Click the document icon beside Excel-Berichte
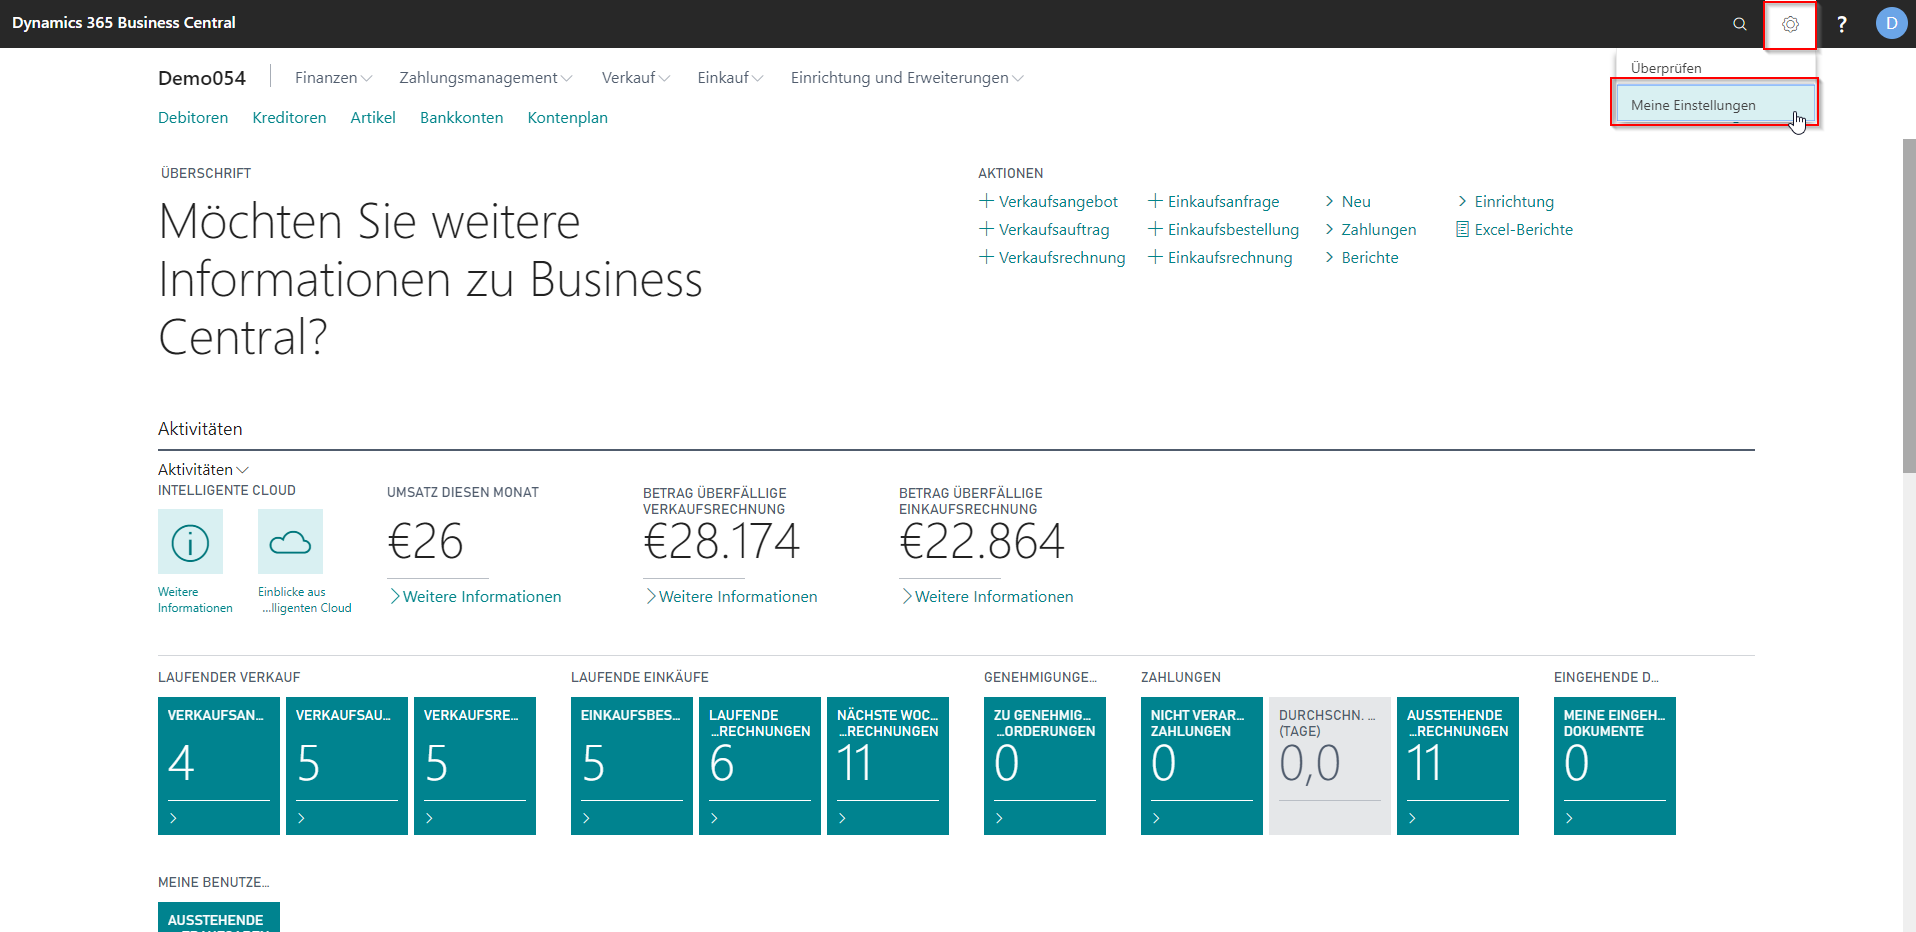 coord(1462,229)
